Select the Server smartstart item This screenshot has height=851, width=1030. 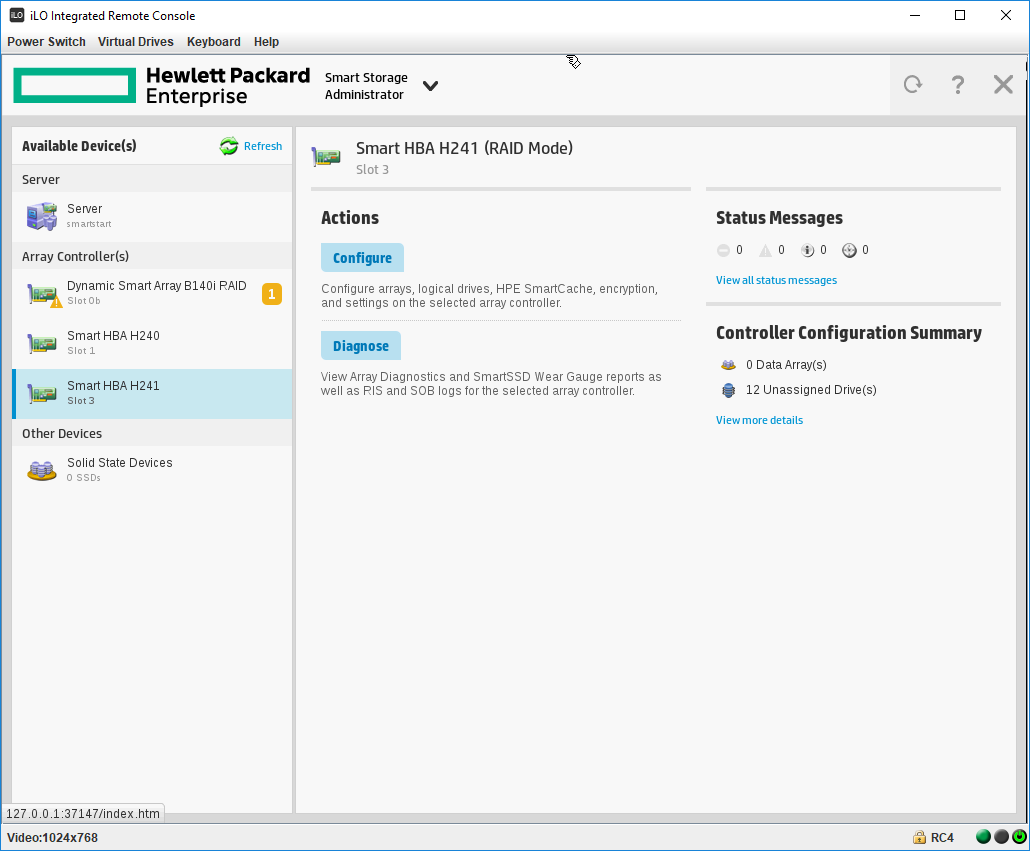click(152, 216)
